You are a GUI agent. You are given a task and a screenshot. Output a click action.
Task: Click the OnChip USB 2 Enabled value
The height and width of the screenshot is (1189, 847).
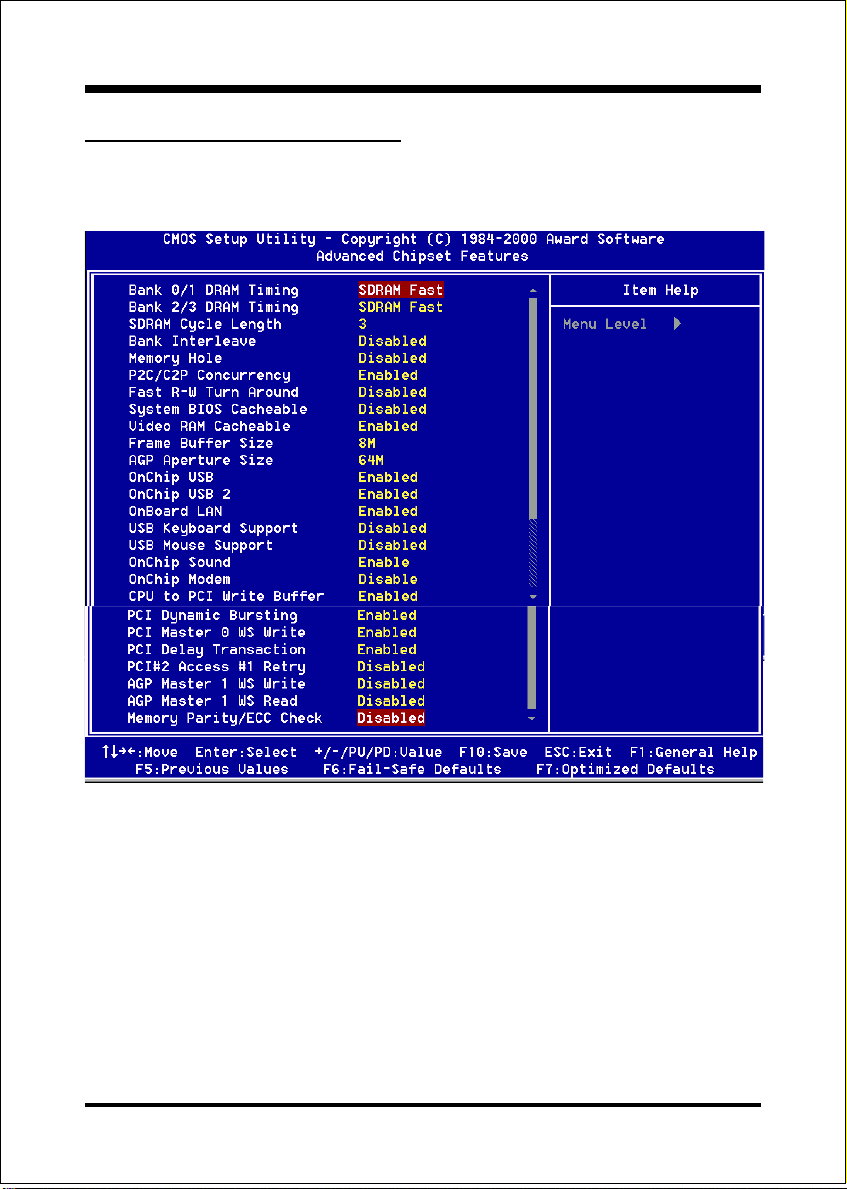pos(388,494)
